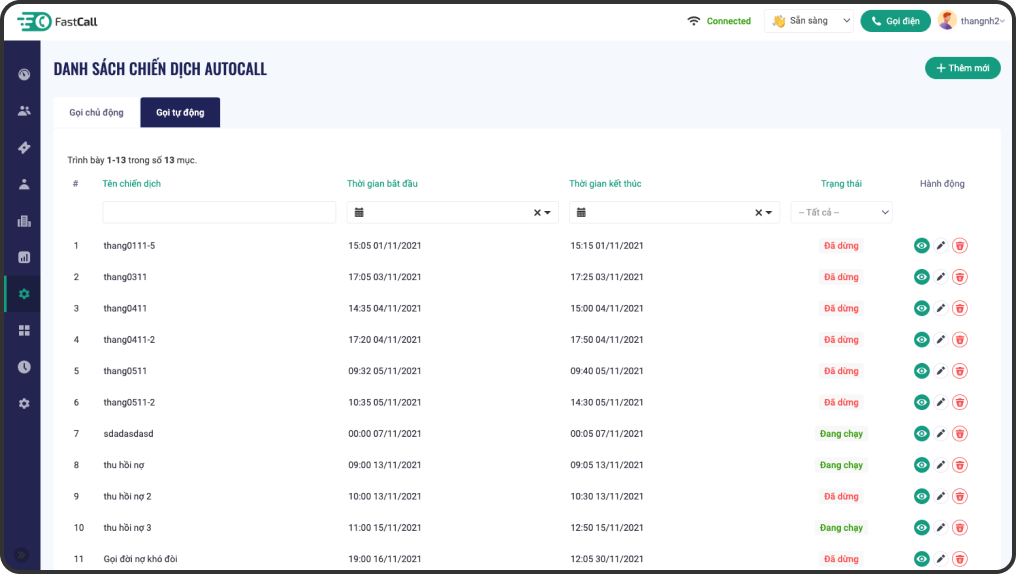Expand the Tất cả status filter

(x=841, y=212)
